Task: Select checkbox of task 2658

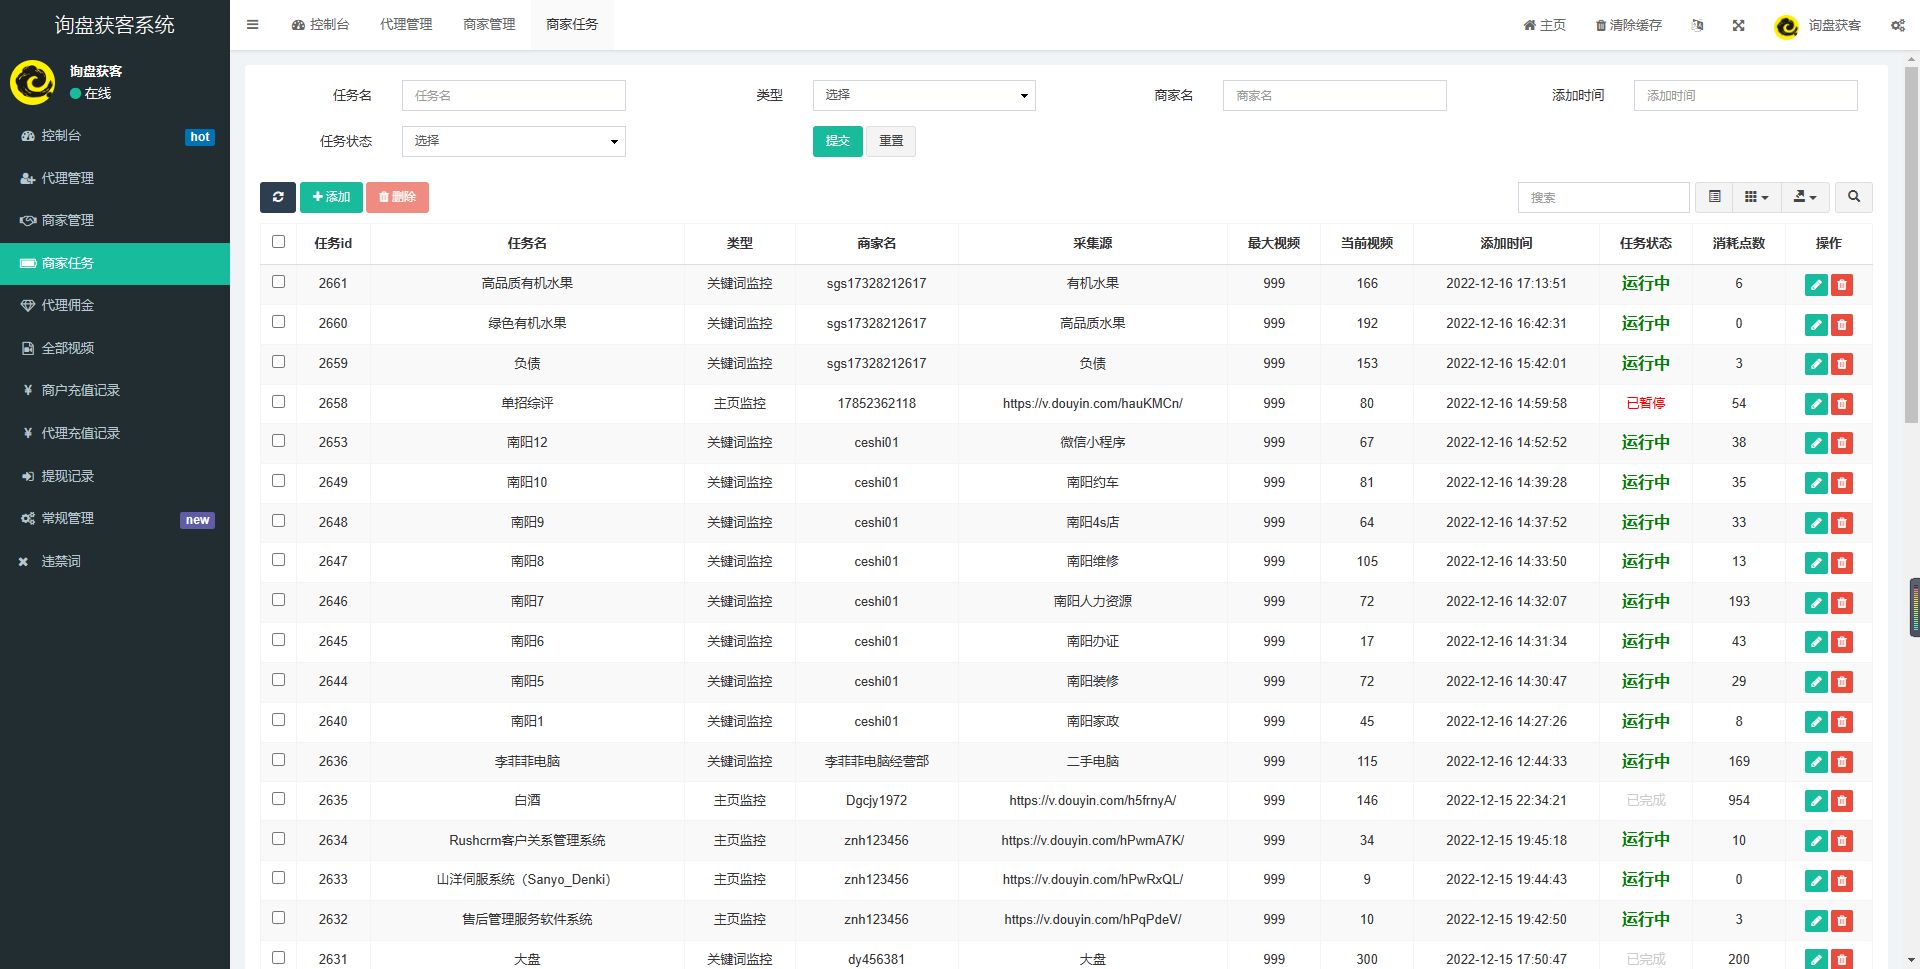Action: click(278, 402)
